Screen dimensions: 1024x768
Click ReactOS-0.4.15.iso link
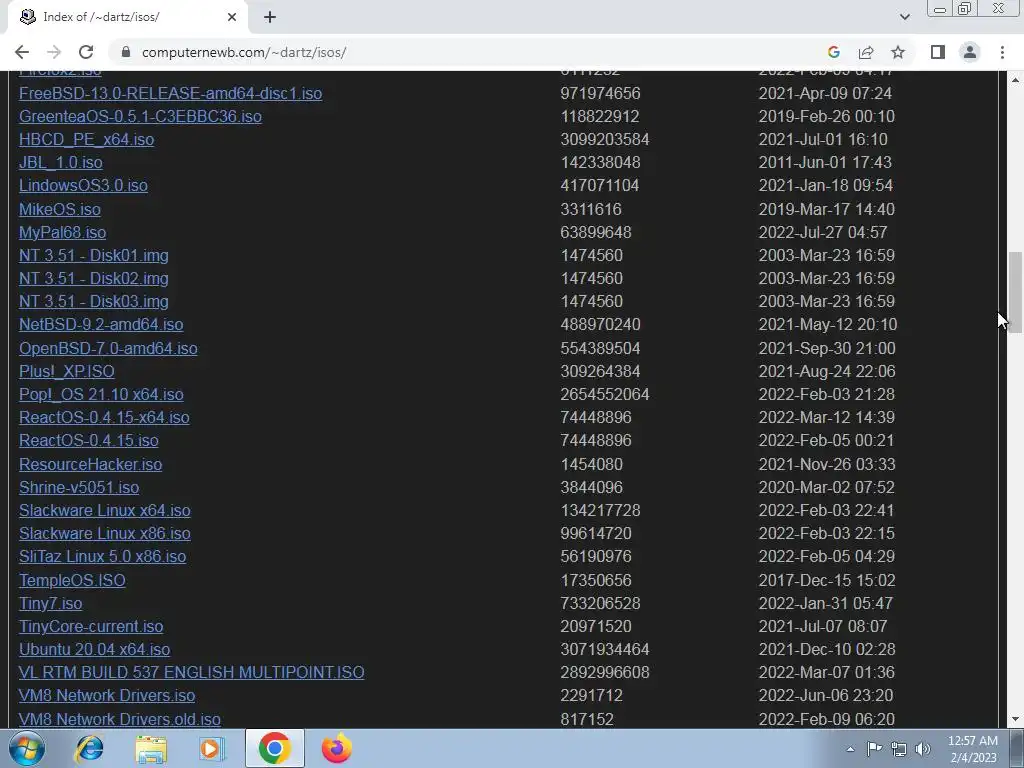coord(88,440)
